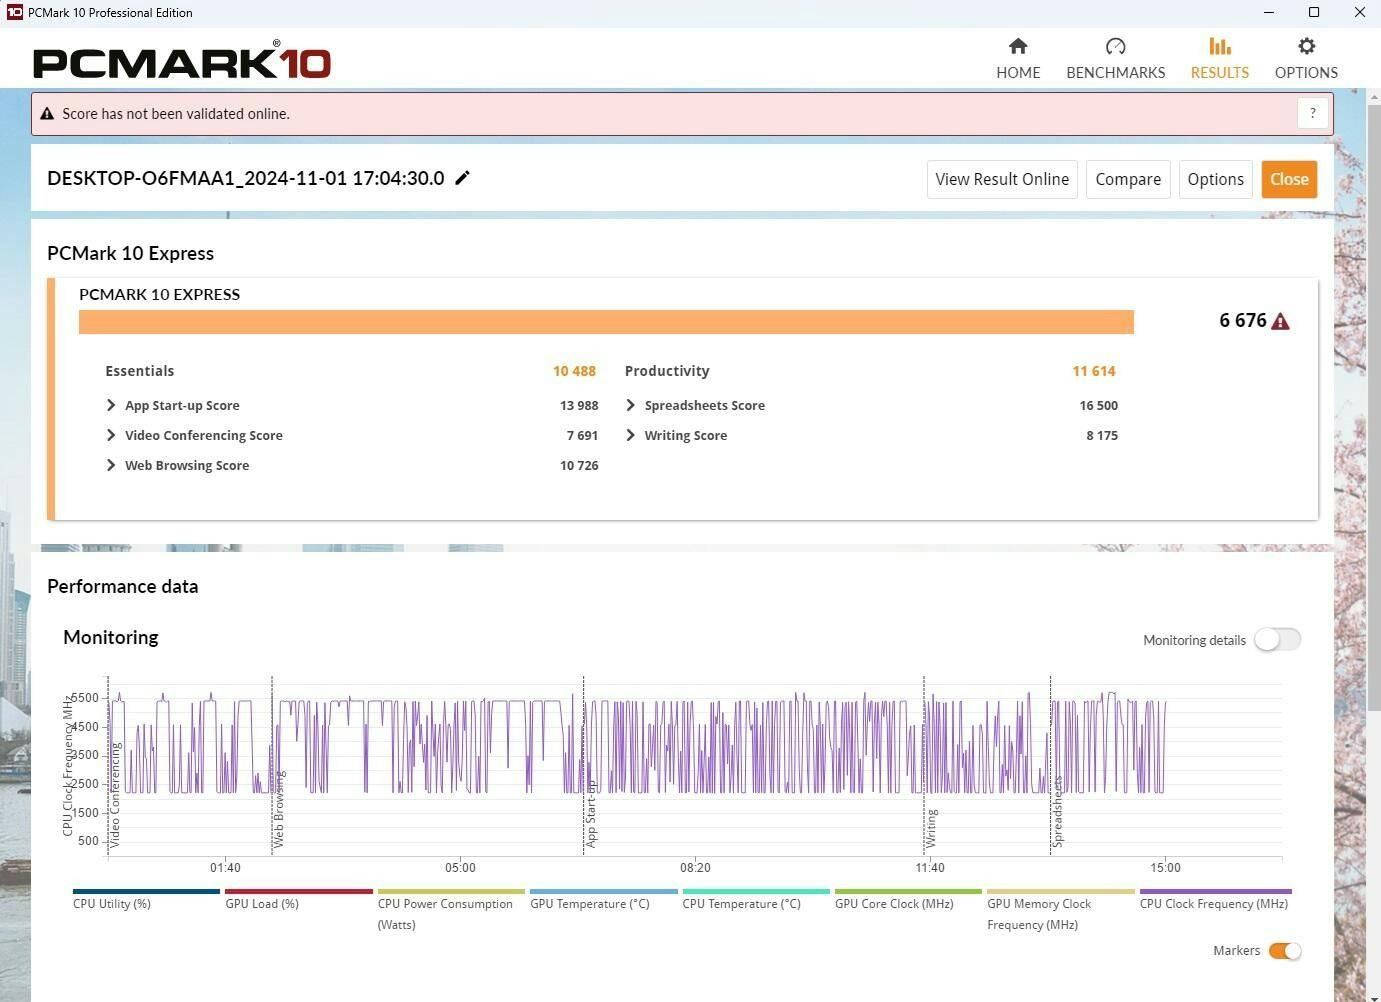Click the PCMark 10 title bar app icon
This screenshot has height=1002, width=1381.
point(14,13)
